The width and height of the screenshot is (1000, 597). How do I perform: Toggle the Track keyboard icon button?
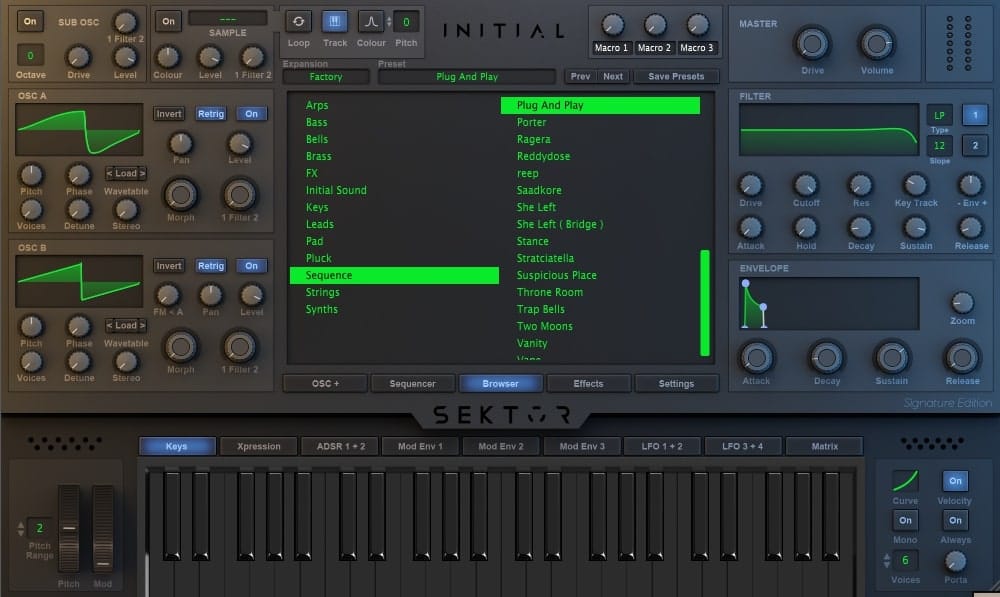pyautogui.click(x=335, y=22)
